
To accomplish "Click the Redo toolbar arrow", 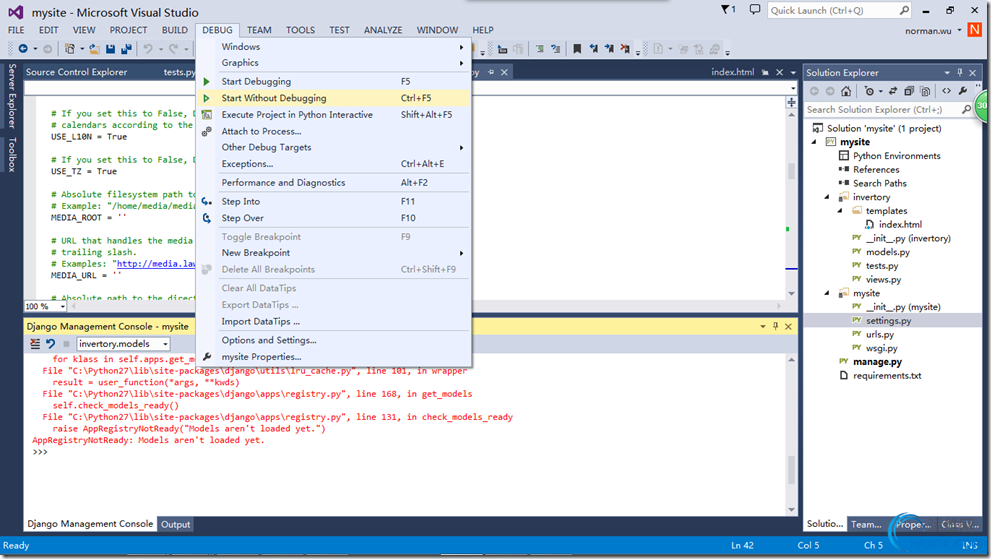I will tap(173, 49).
